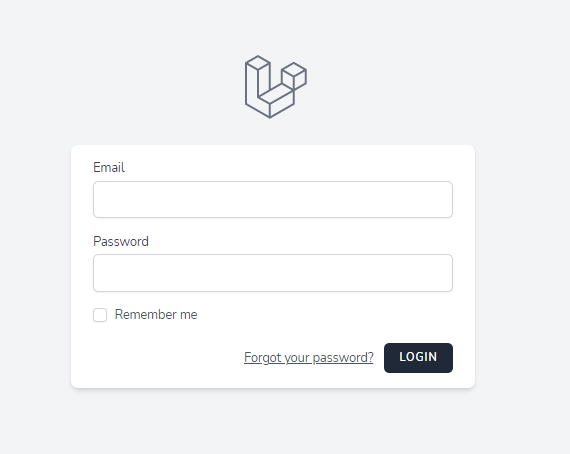Select the dark LOGIN button
The image size is (570, 454).
point(418,358)
